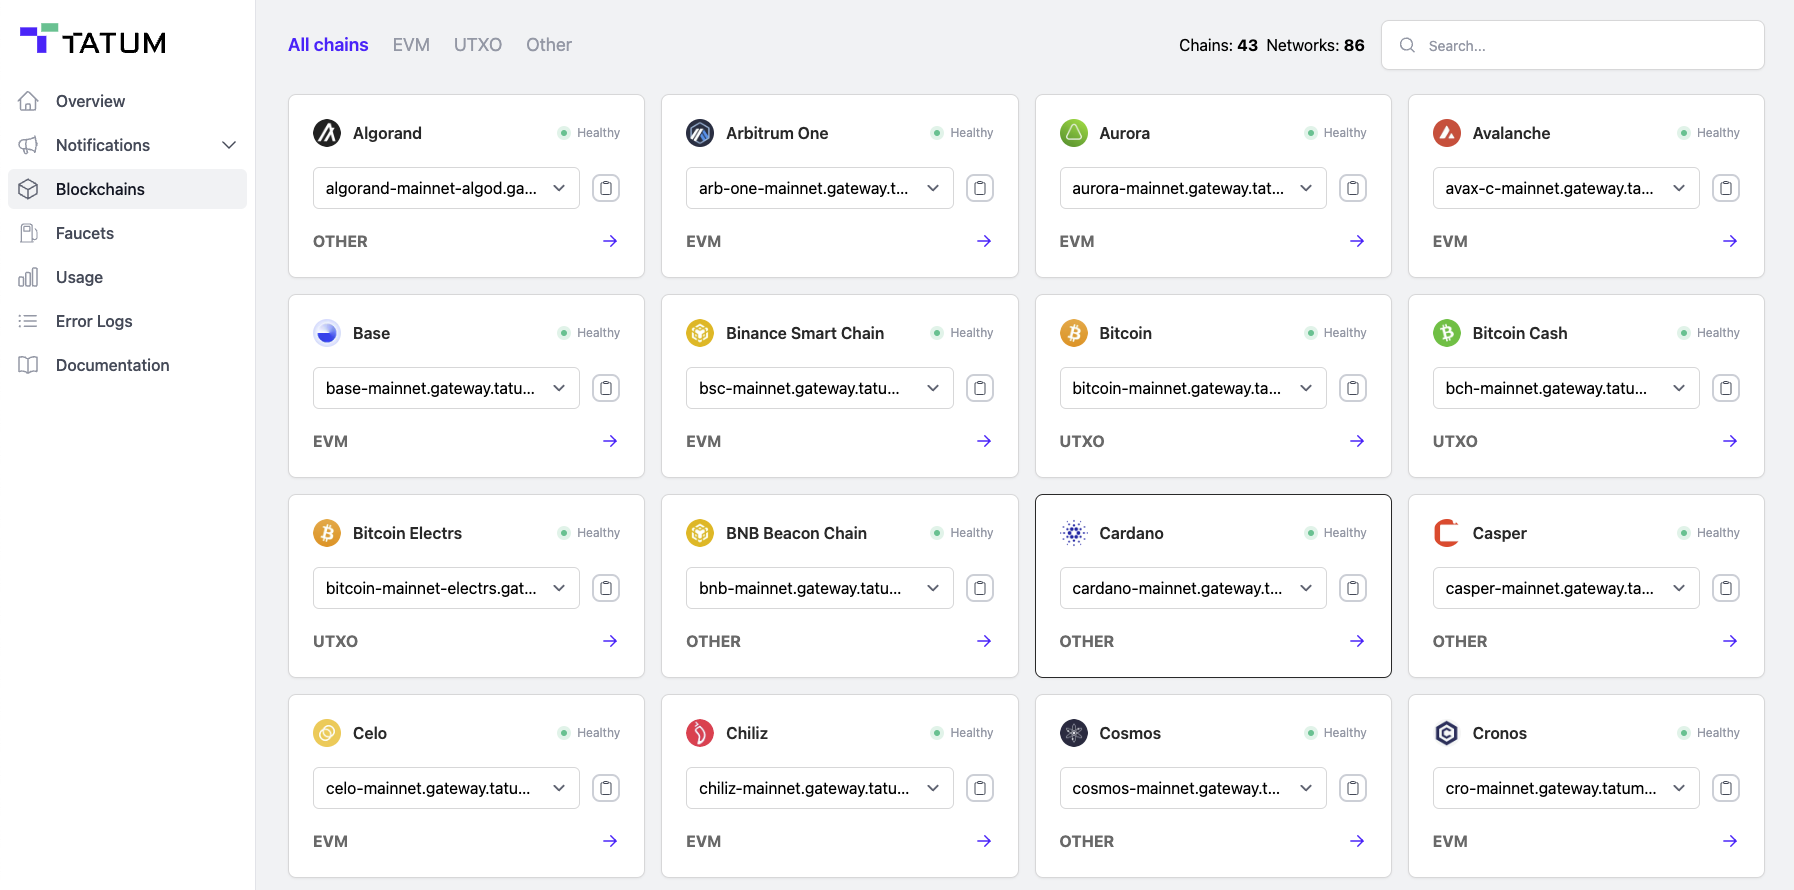Copy the Bitcoin Cash gateway URL
The height and width of the screenshot is (890, 1794).
point(1726,388)
